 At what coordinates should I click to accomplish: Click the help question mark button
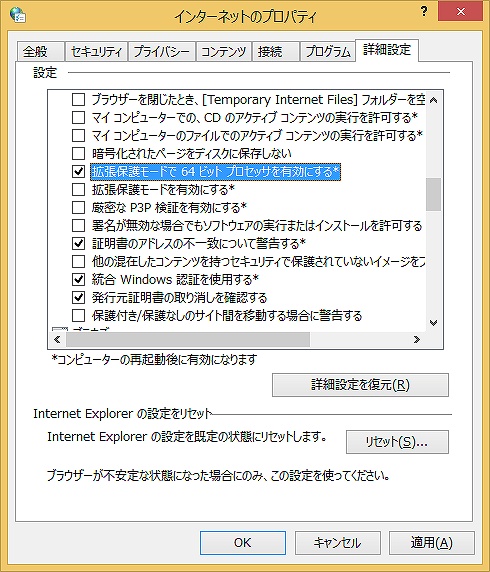[x=424, y=11]
